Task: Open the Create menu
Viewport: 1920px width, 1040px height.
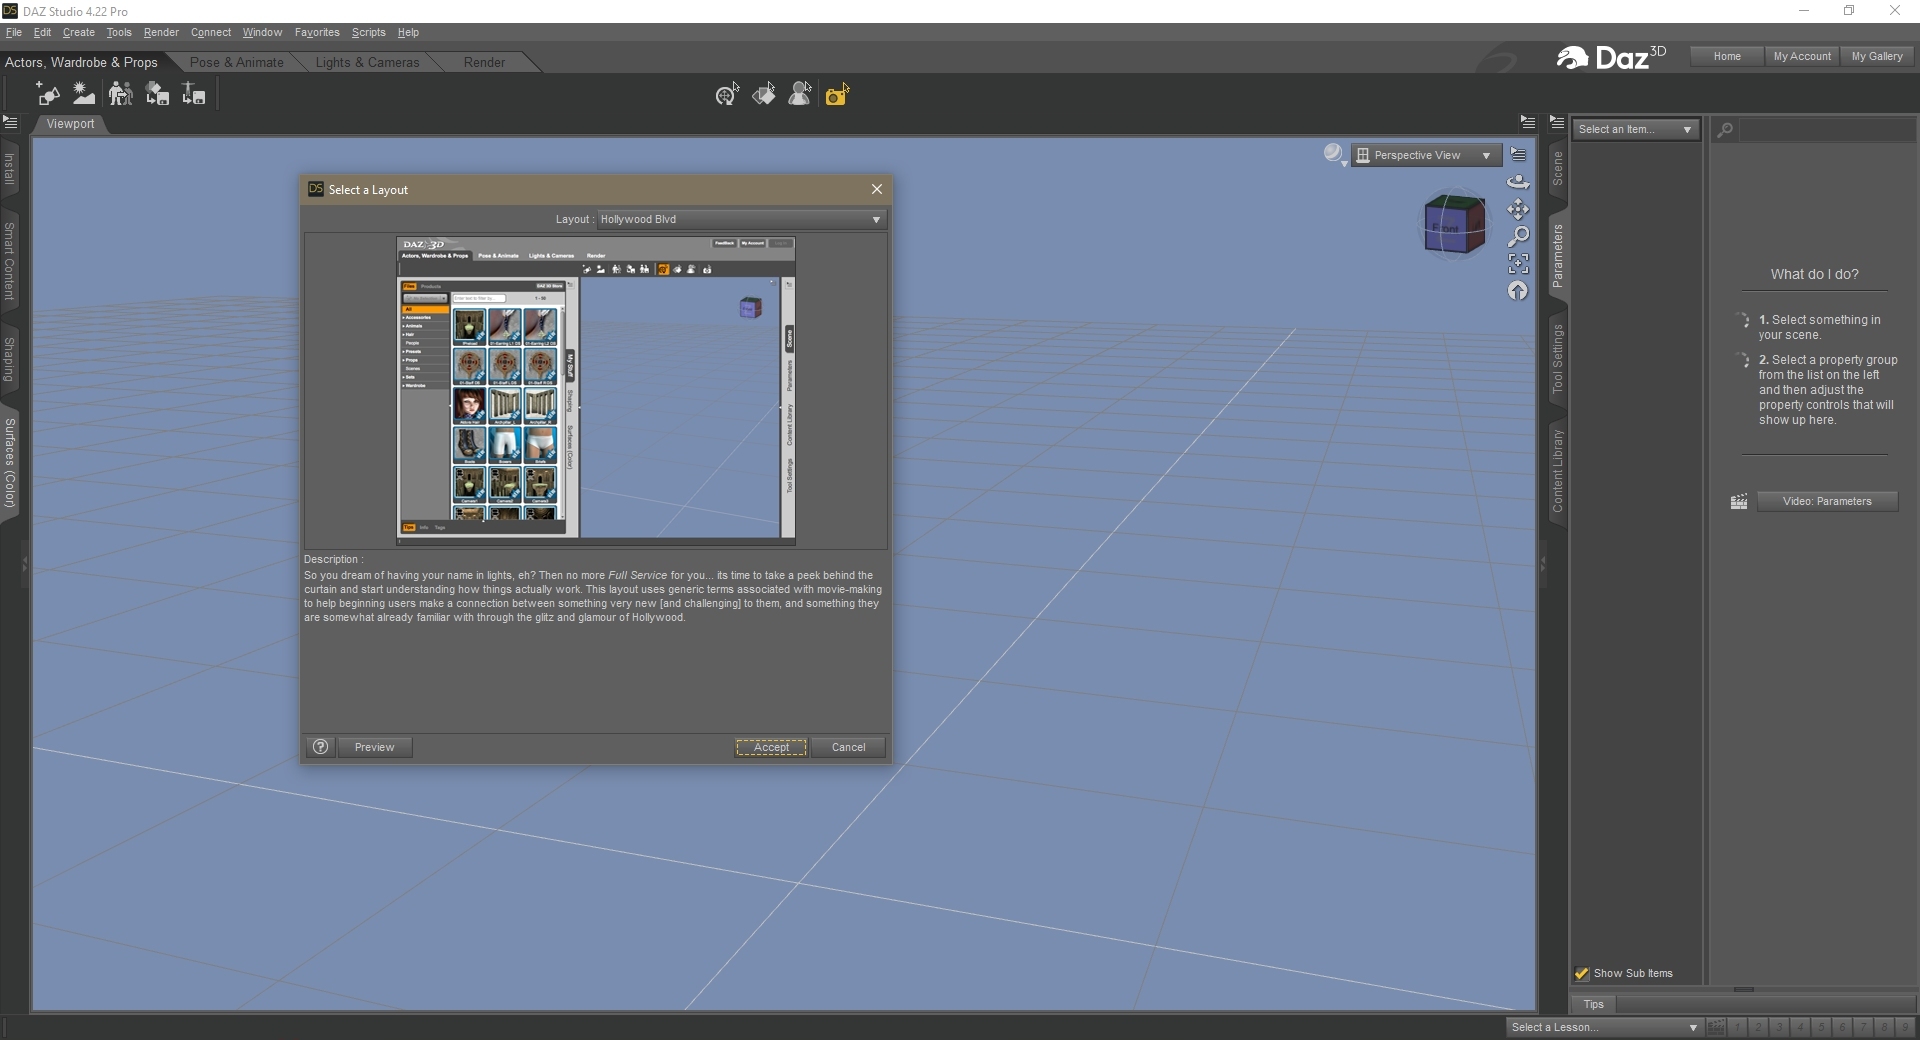Action: 79,32
